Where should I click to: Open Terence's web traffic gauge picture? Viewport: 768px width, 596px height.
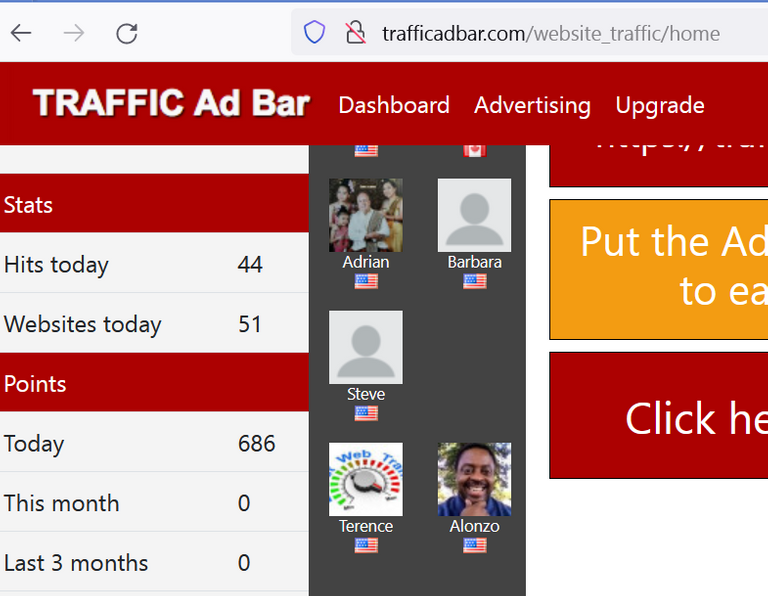pos(366,479)
